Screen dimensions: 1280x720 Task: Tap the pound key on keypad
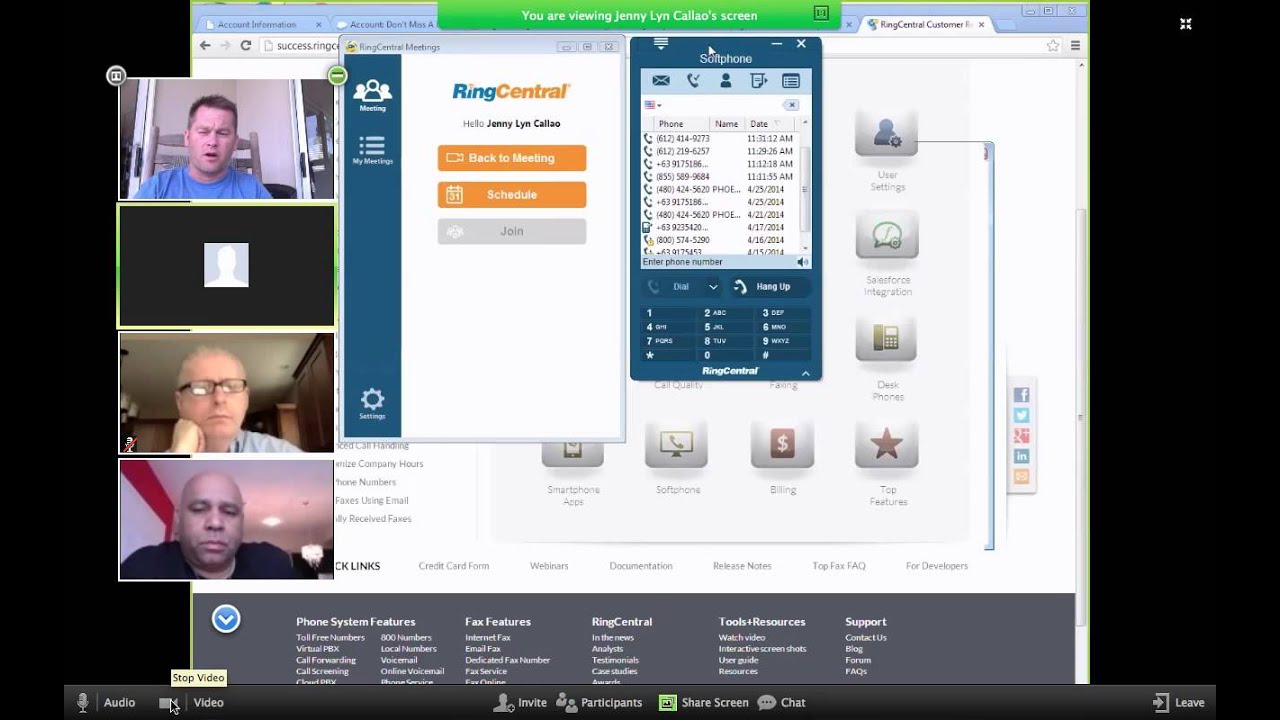pyautogui.click(x=784, y=355)
